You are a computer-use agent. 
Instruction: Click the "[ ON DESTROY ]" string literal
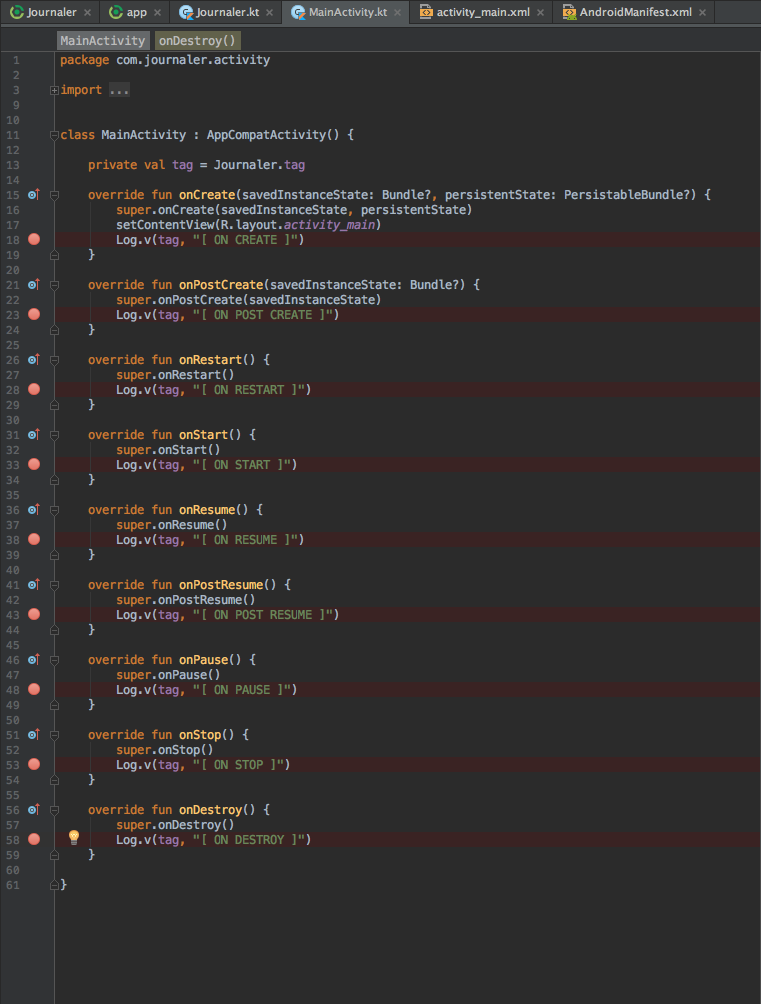tap(252, 840)
